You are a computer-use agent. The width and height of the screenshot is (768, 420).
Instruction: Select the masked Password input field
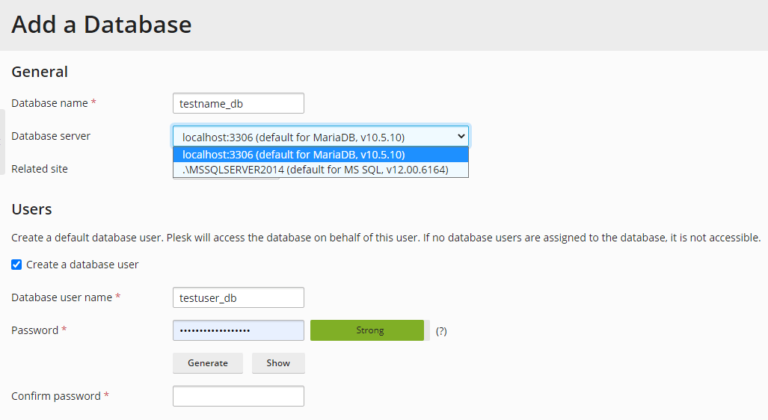pos(238,330)
